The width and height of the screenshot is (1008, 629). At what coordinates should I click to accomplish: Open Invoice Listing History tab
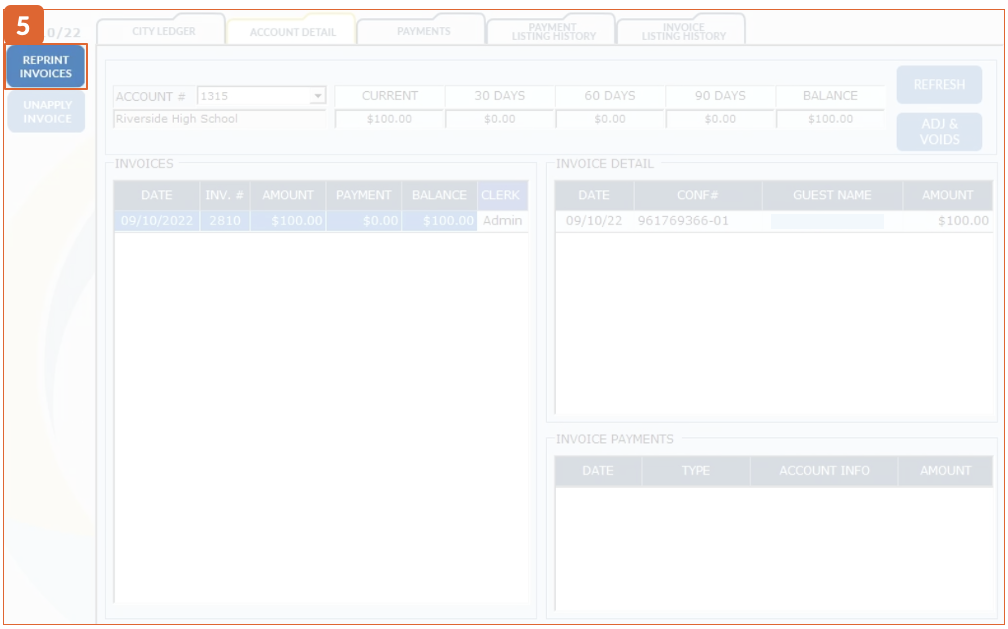682,32
